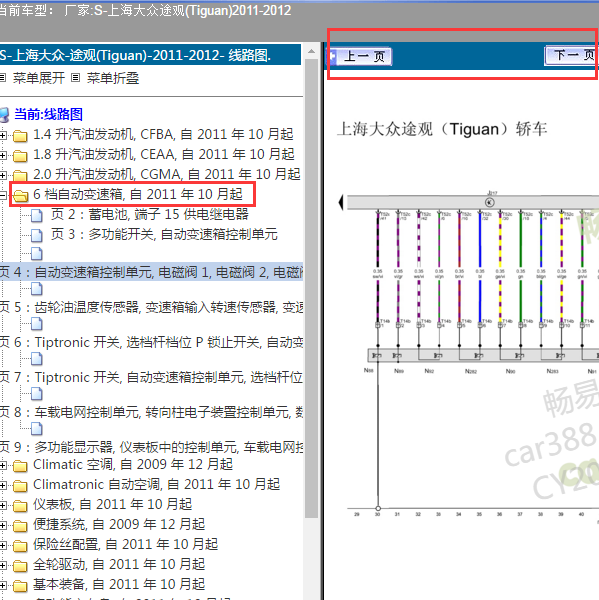The height and width of the screenshot is (600, 599).
Task: Click page icon above the 页 9 row
Action: 37,429
